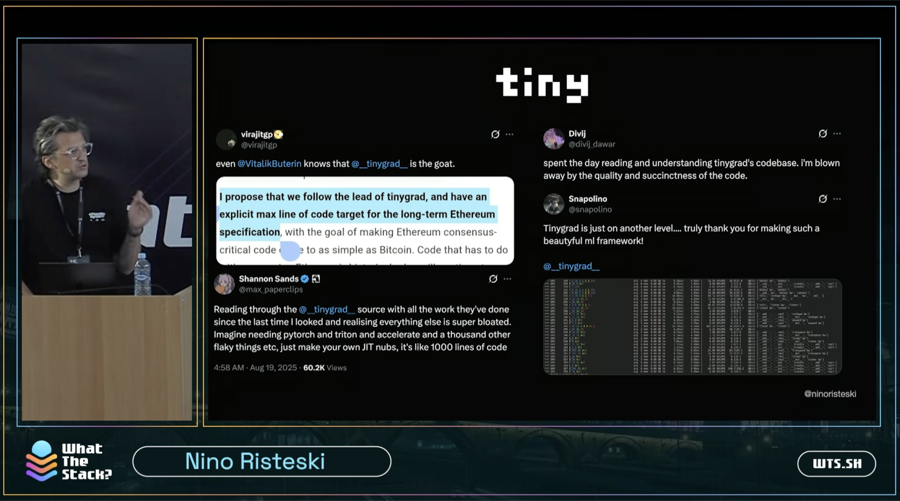Viewport: 900px width, 501px height.
Task: Click the tiny logo at top
Action: click(542, 85)
